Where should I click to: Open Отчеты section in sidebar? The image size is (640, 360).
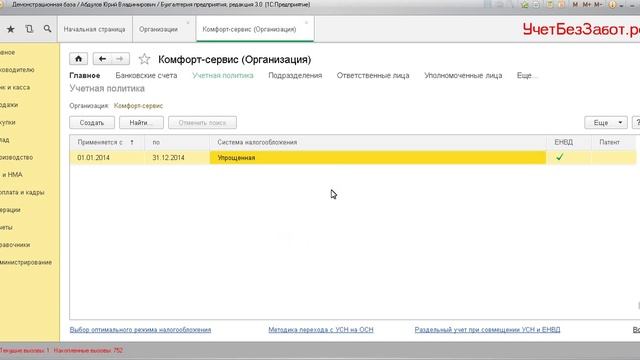pyautogui.click(x=6, y=227)
